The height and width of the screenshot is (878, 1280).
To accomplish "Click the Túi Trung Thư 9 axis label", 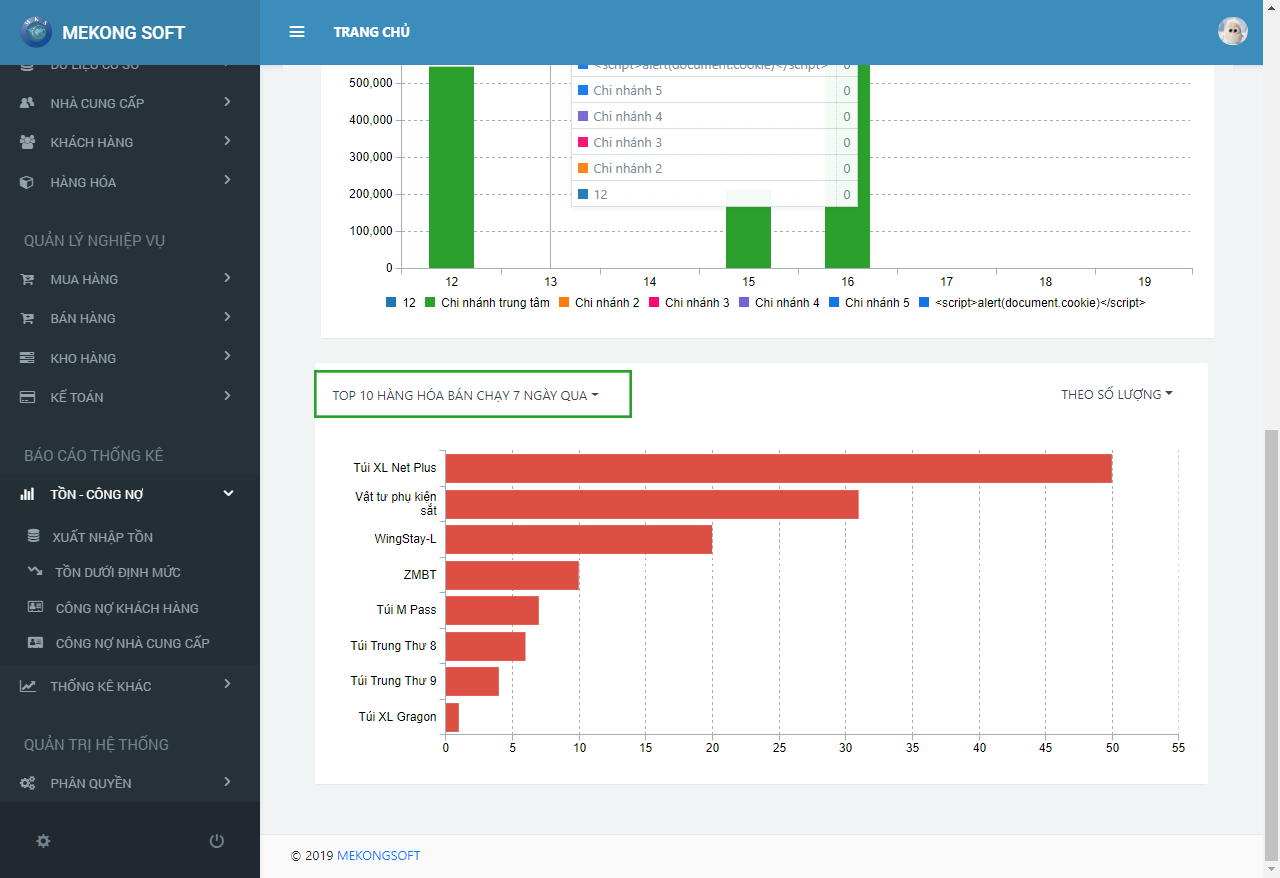I will coord(393,681).
